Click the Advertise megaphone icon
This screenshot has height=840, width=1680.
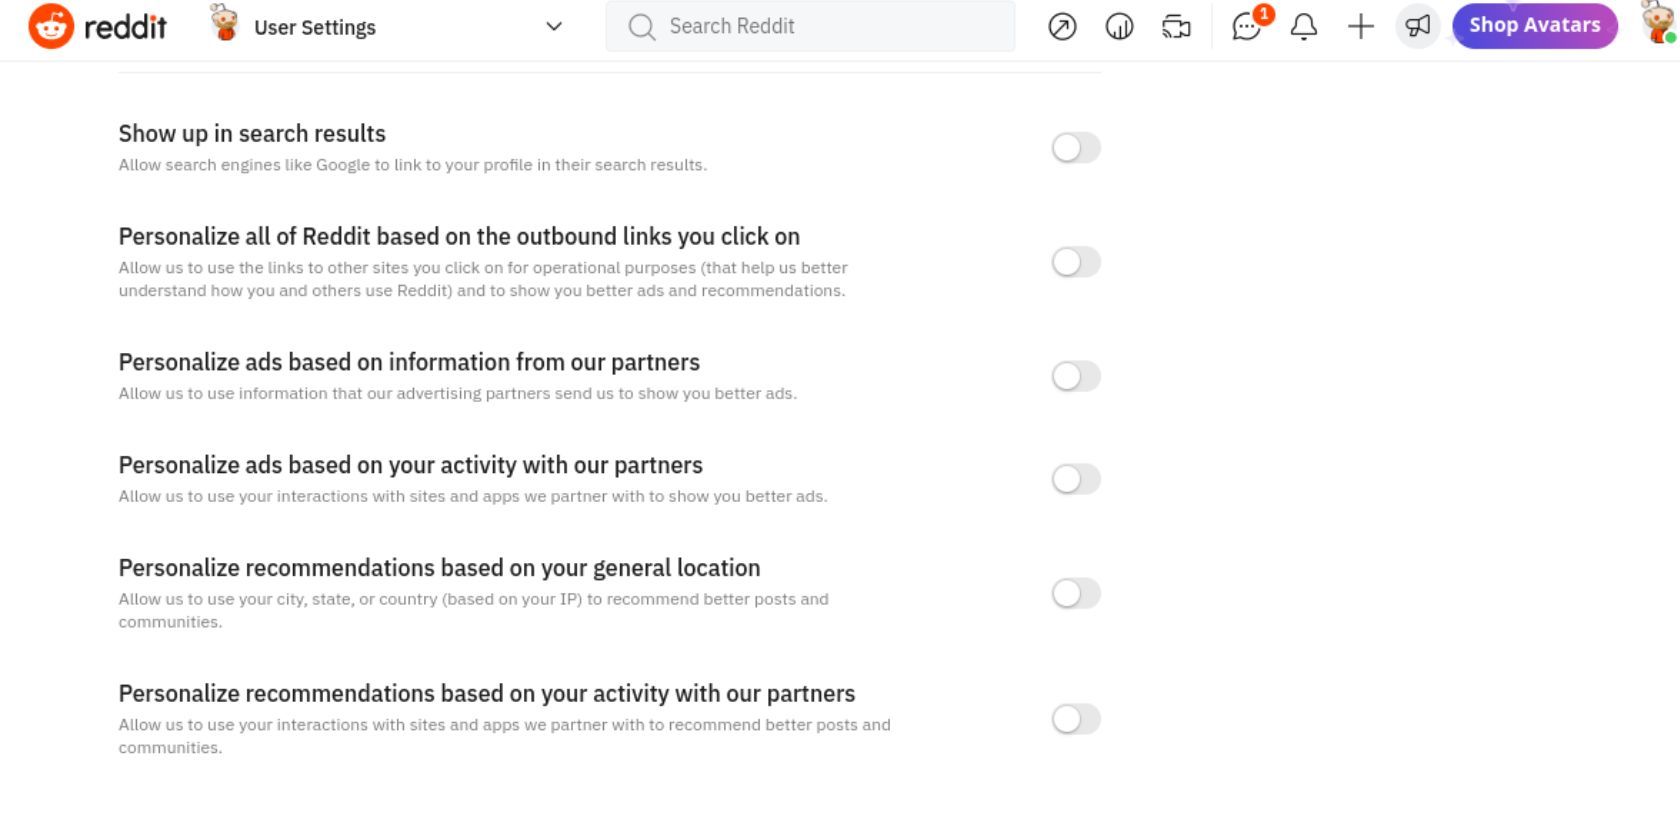[1417, 27]
